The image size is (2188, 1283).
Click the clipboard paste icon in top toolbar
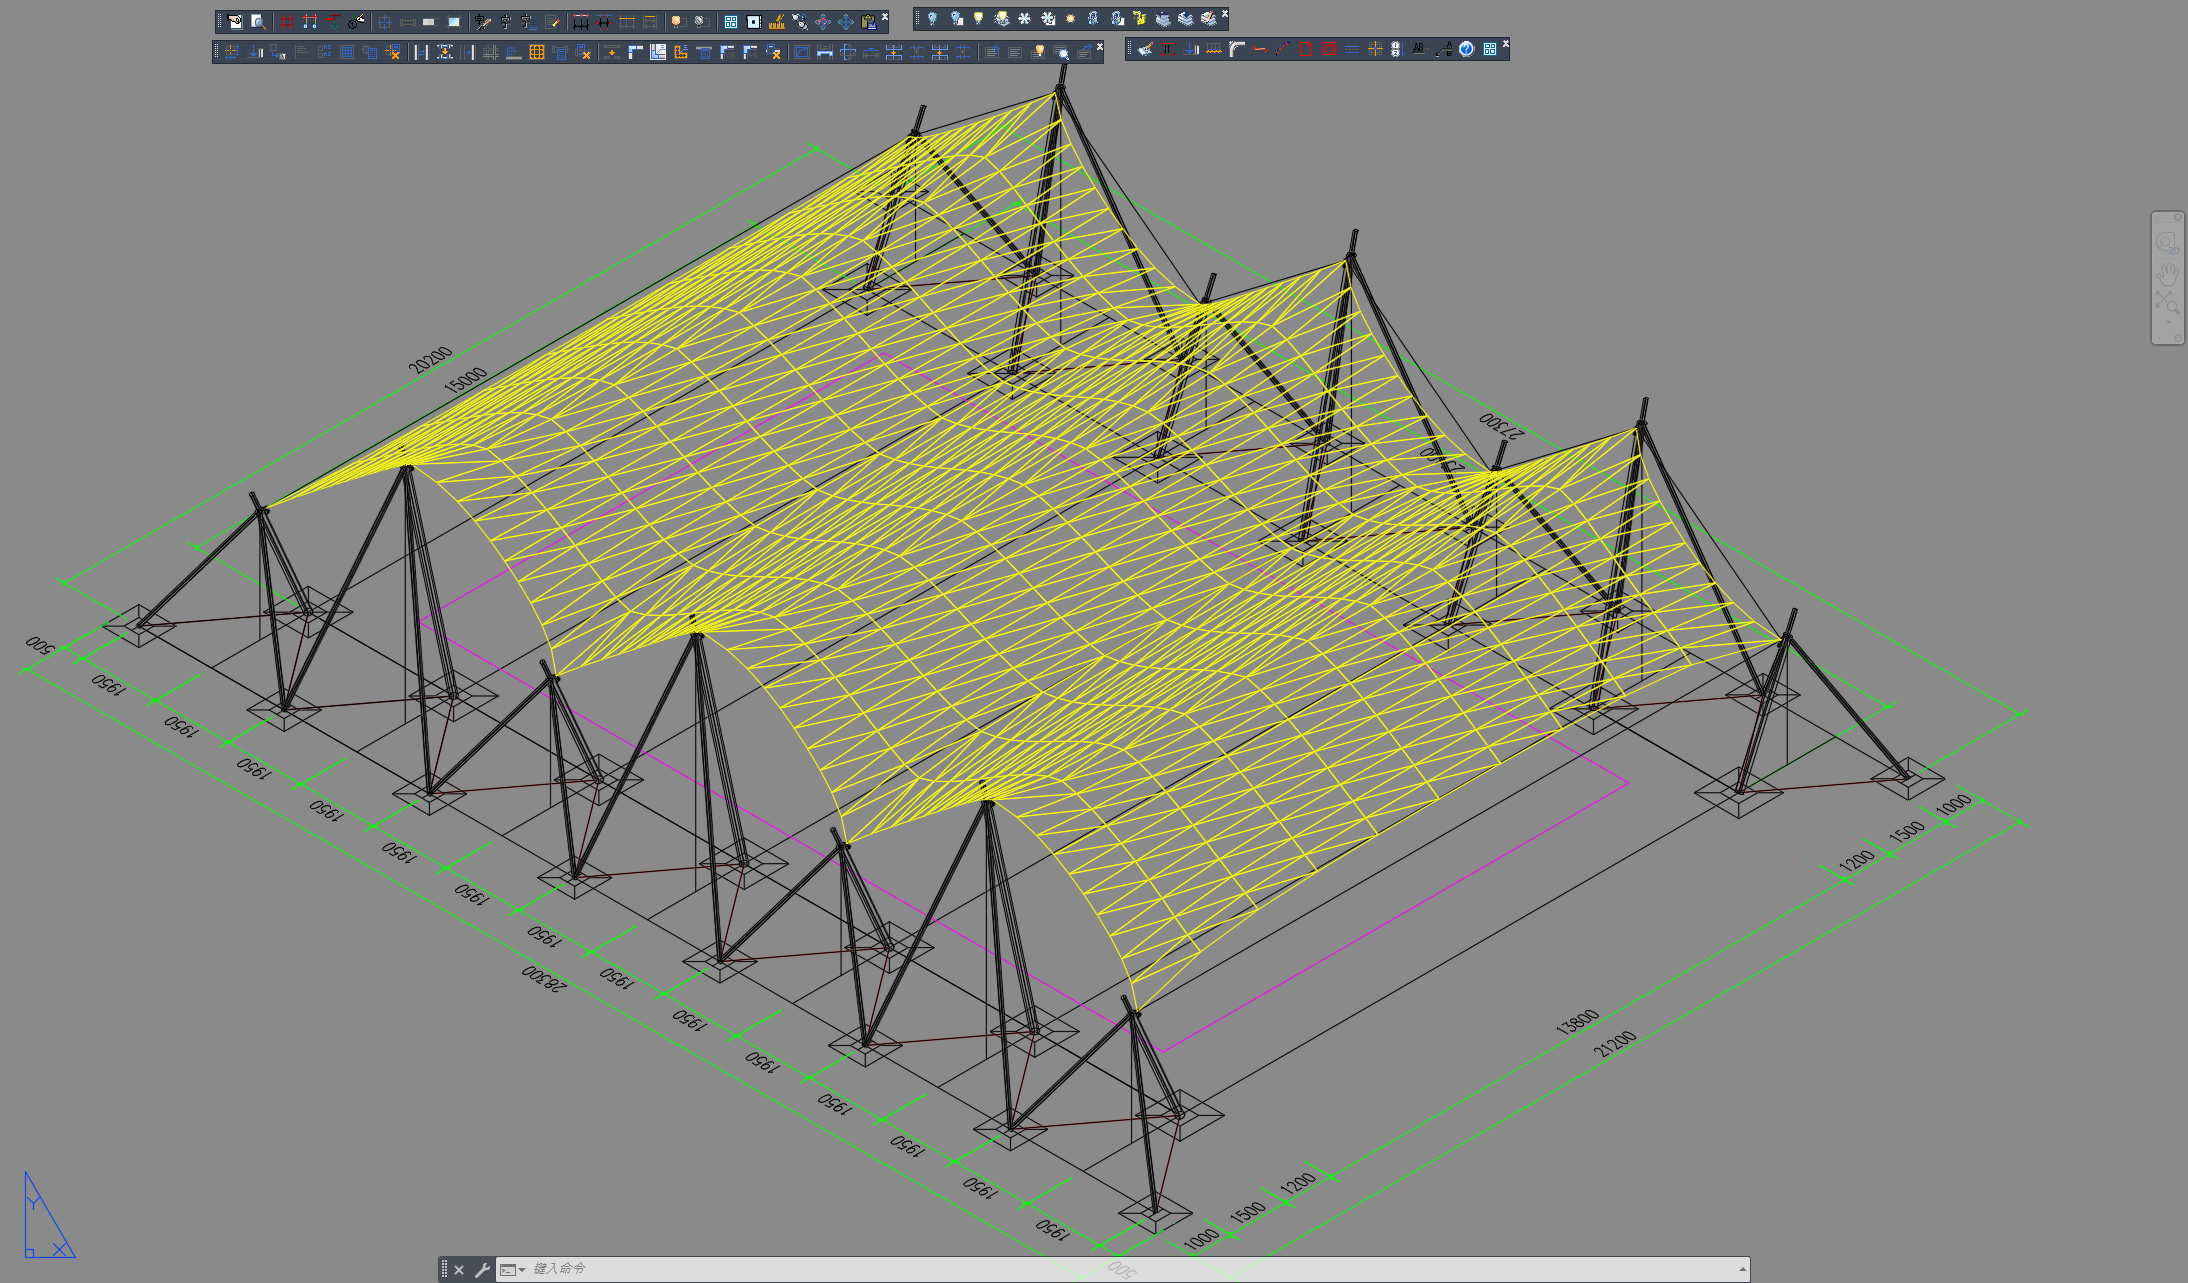[869, 21]
